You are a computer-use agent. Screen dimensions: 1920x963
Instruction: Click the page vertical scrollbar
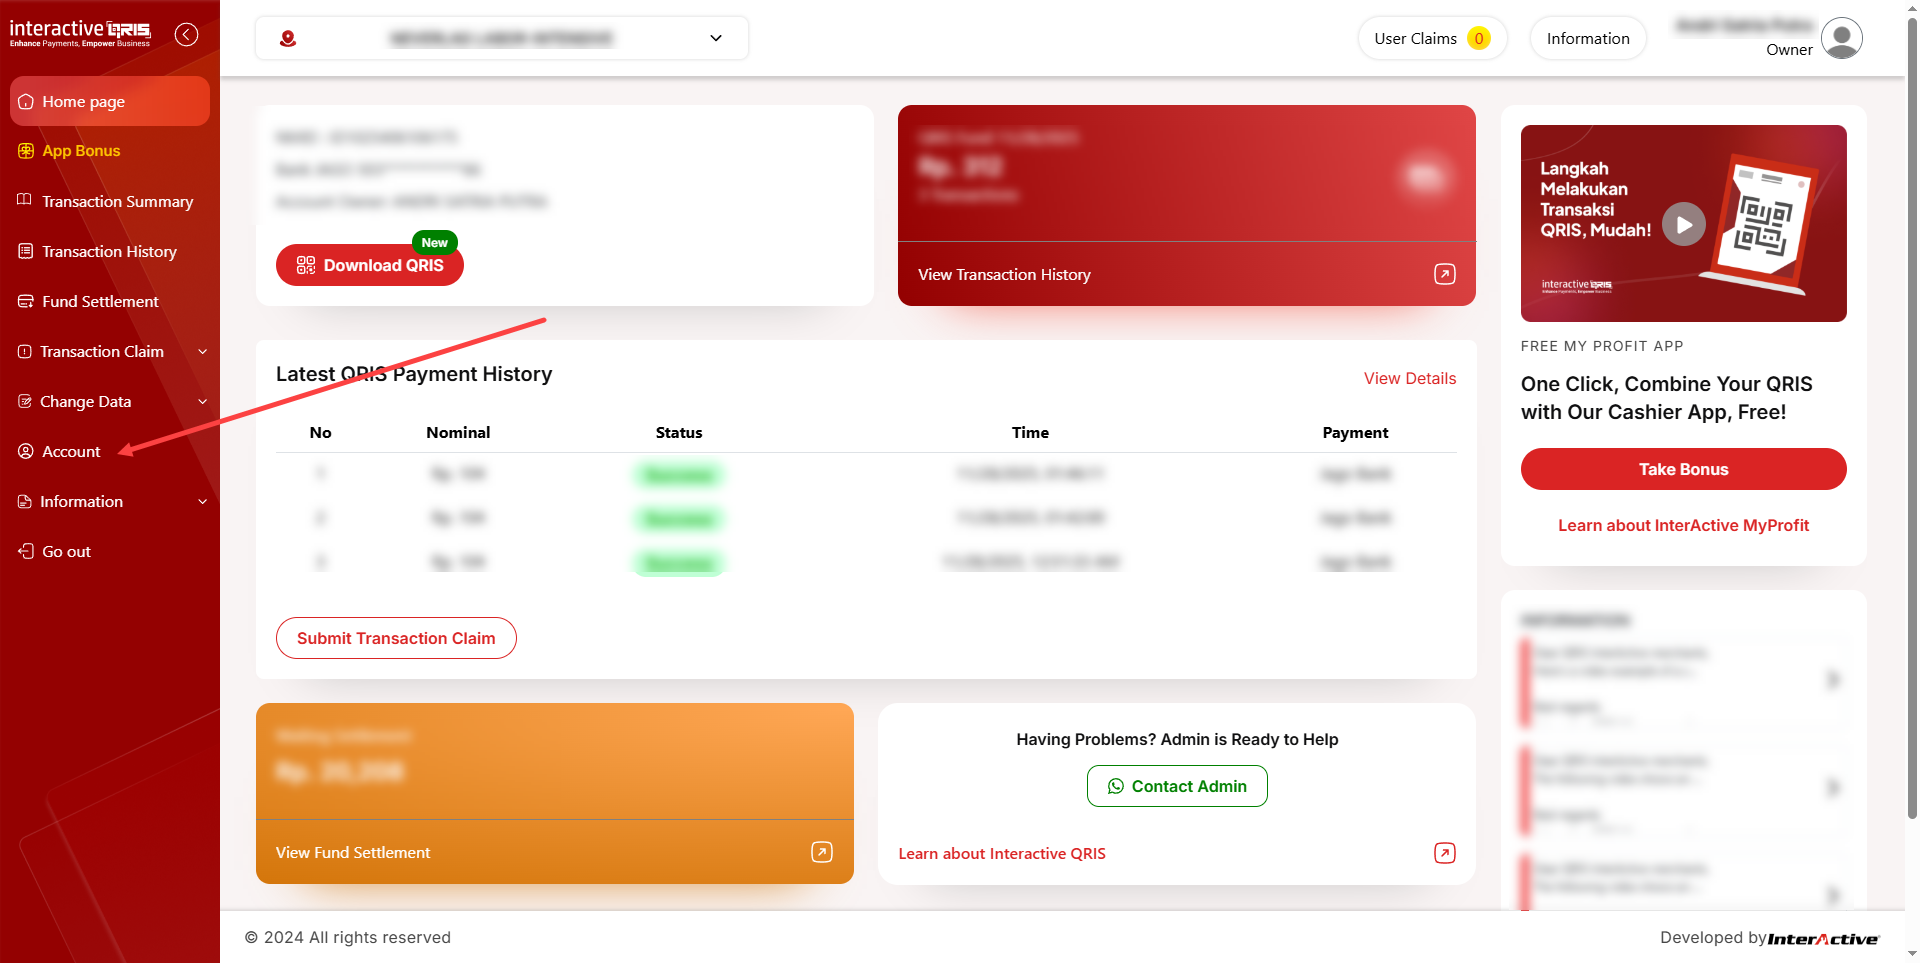pyautogui.click(x=1912, y=420)
